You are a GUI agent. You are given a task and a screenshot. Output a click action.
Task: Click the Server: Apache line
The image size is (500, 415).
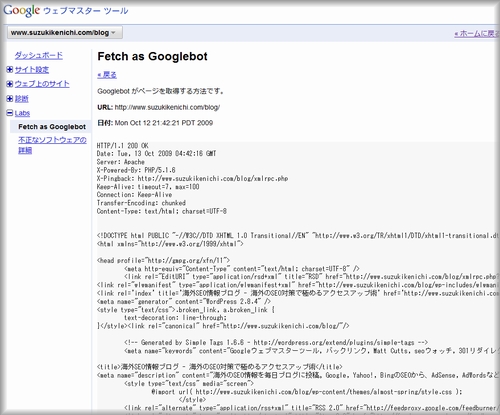121,162
